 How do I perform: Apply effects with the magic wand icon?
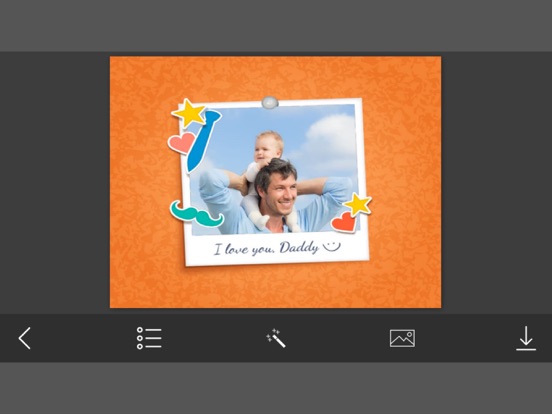coord(276,338)
